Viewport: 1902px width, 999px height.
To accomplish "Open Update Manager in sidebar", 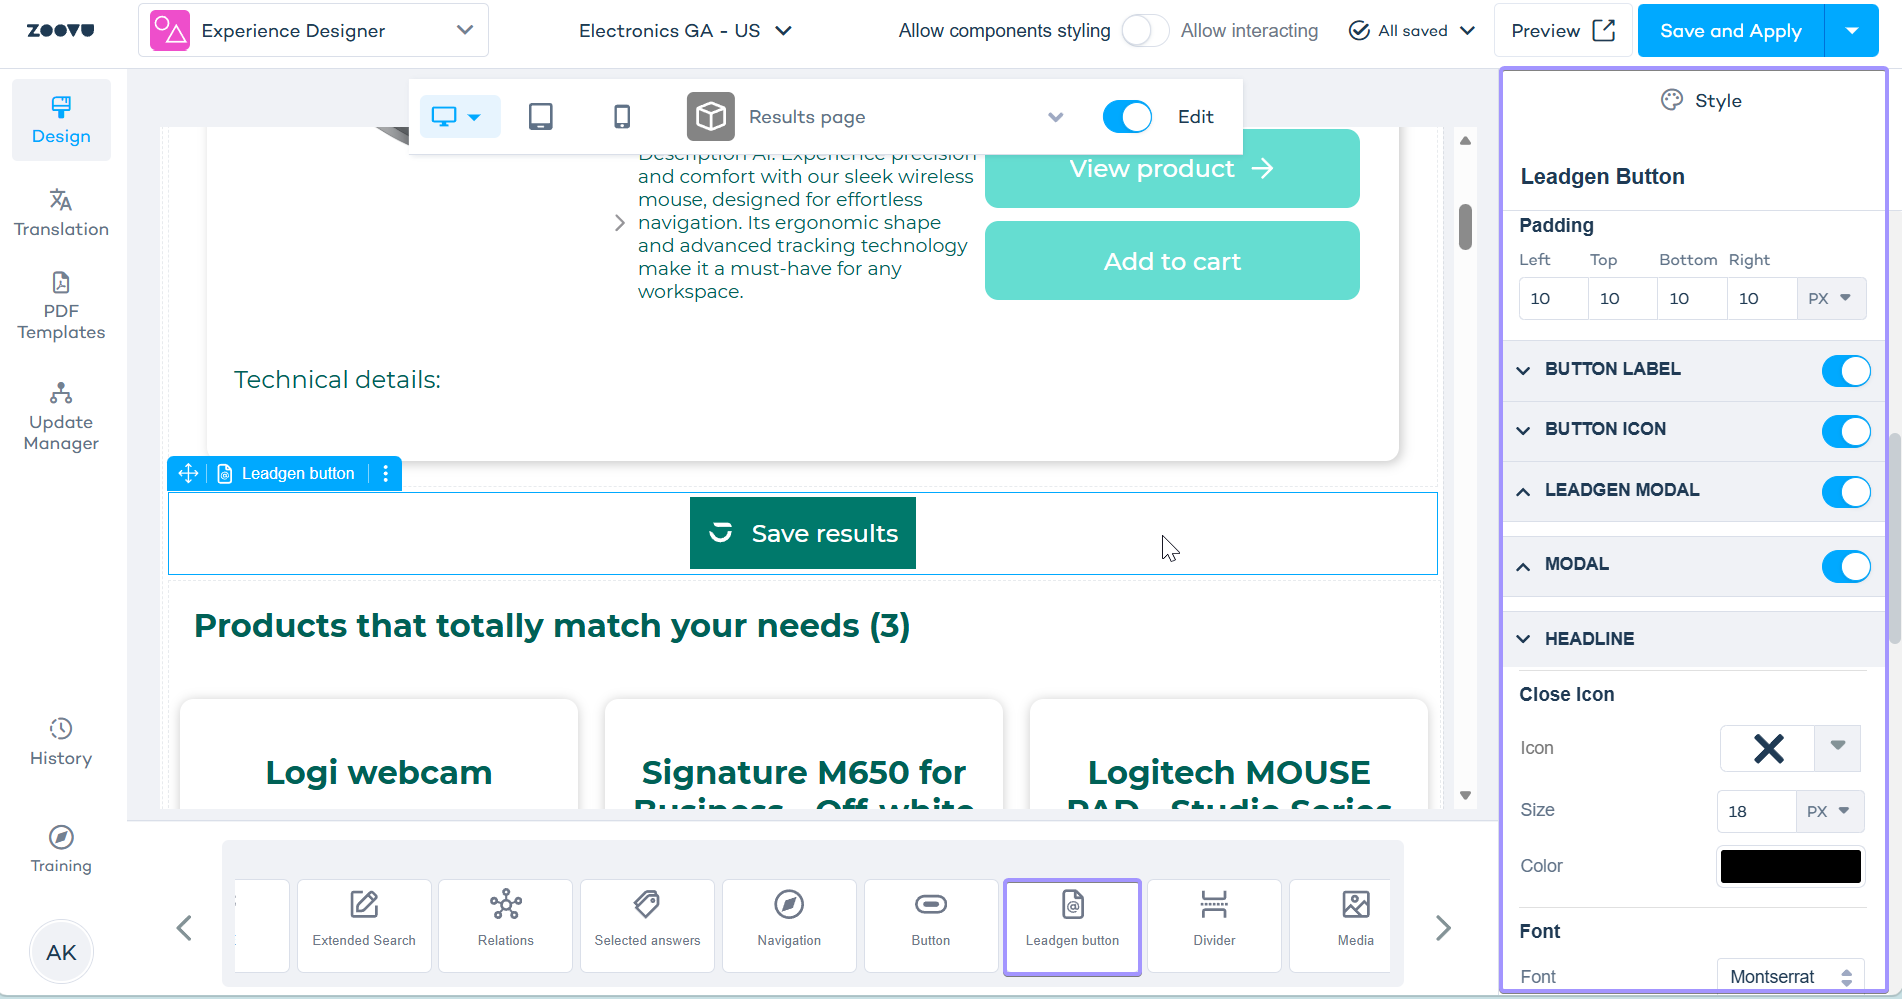I will [61, 417].
